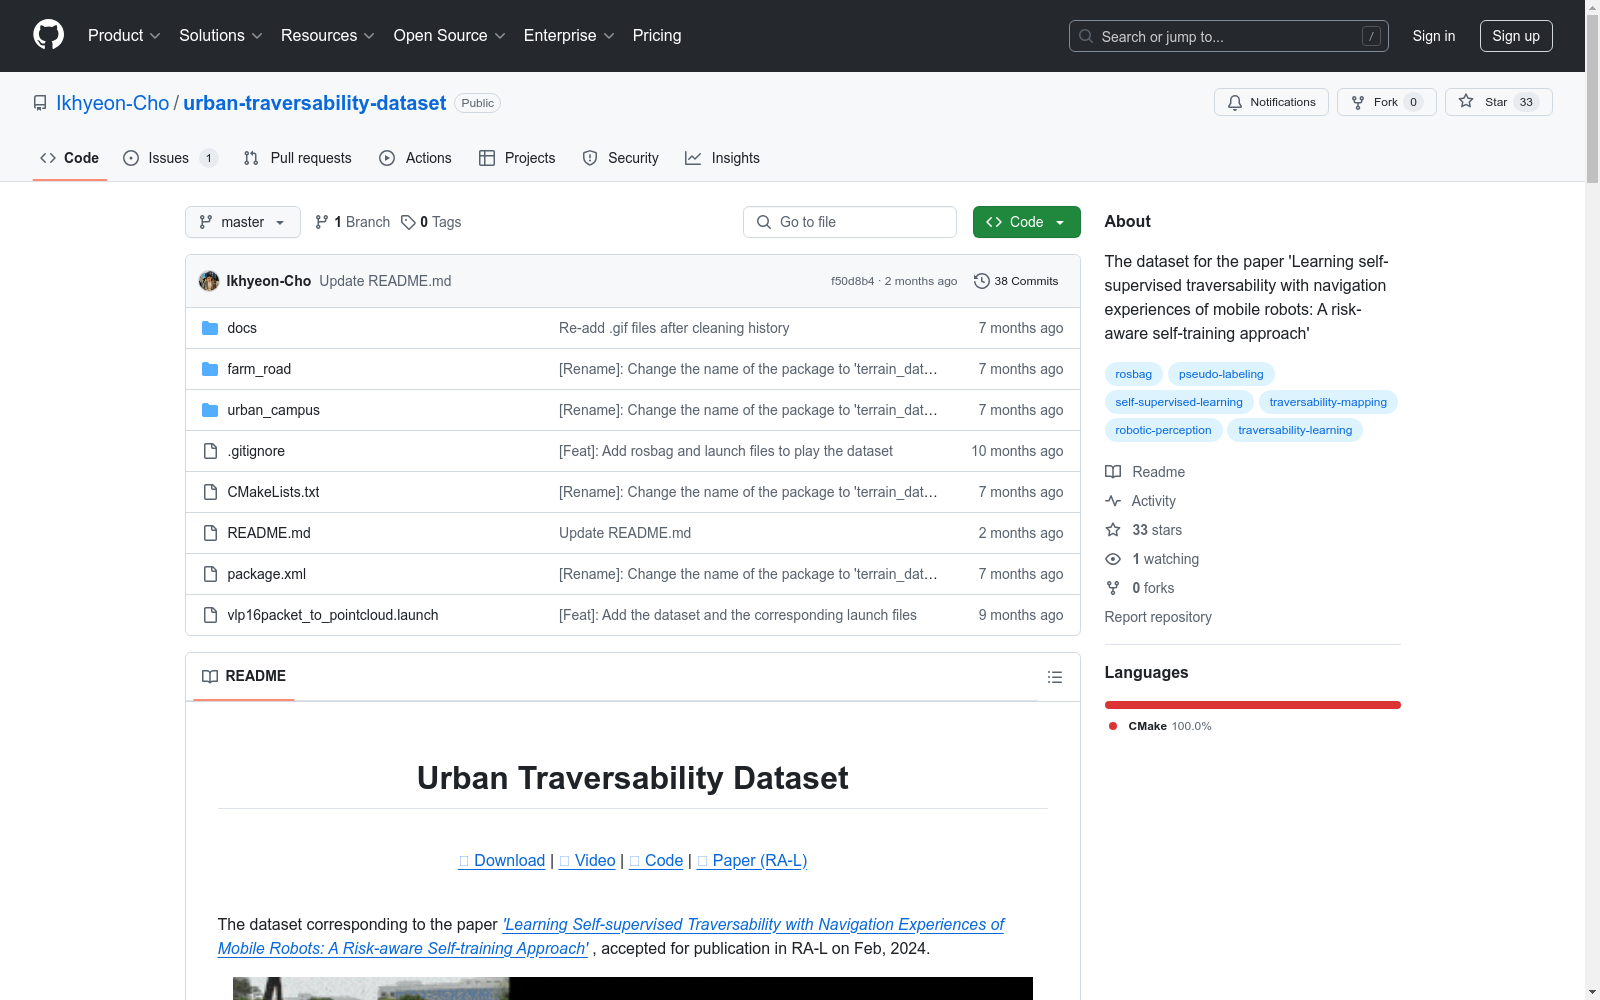Click the Video link in README
The width and height of the screenshot is (1600, 1000).
587,860
